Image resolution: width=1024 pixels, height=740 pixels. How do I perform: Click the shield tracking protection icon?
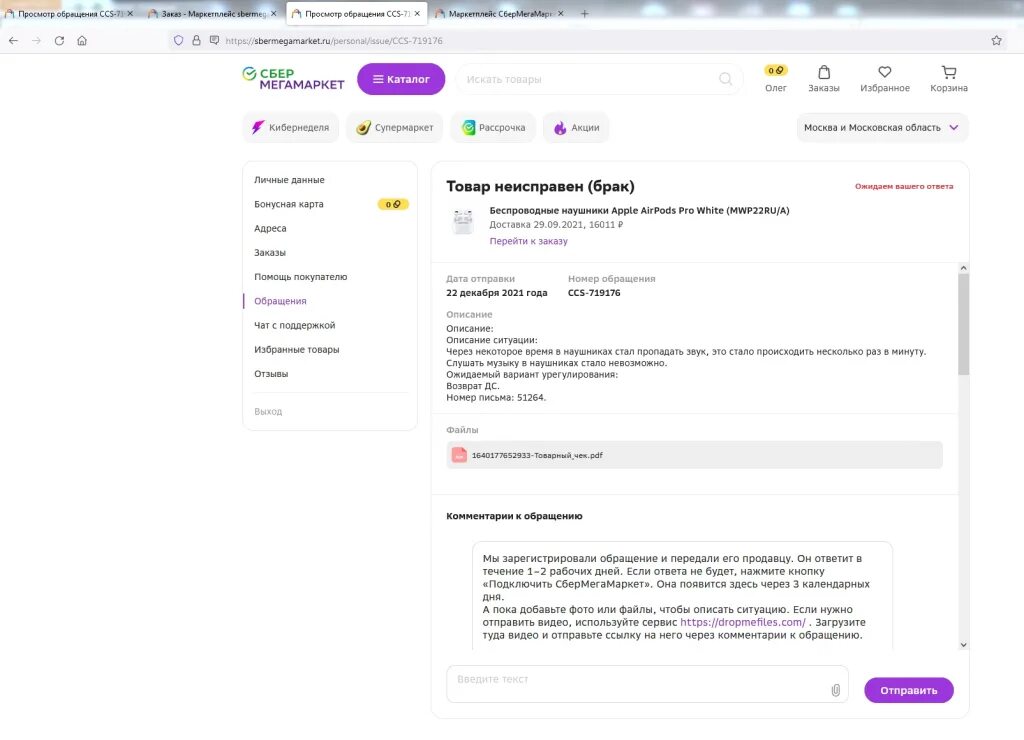point(178,40)
